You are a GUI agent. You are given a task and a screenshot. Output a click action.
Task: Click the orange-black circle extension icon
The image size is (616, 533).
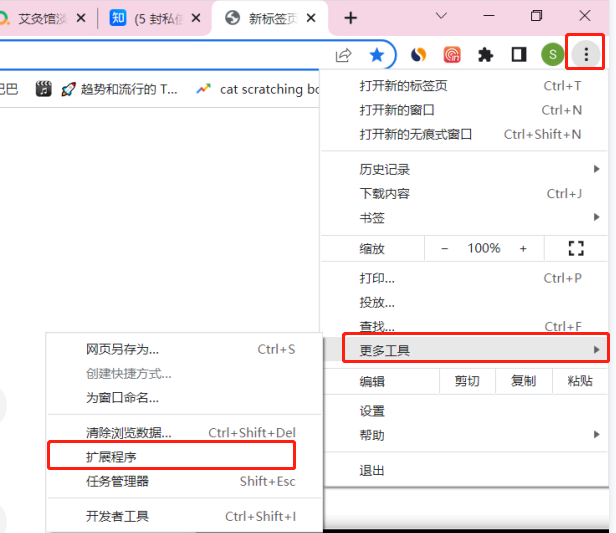419,54
